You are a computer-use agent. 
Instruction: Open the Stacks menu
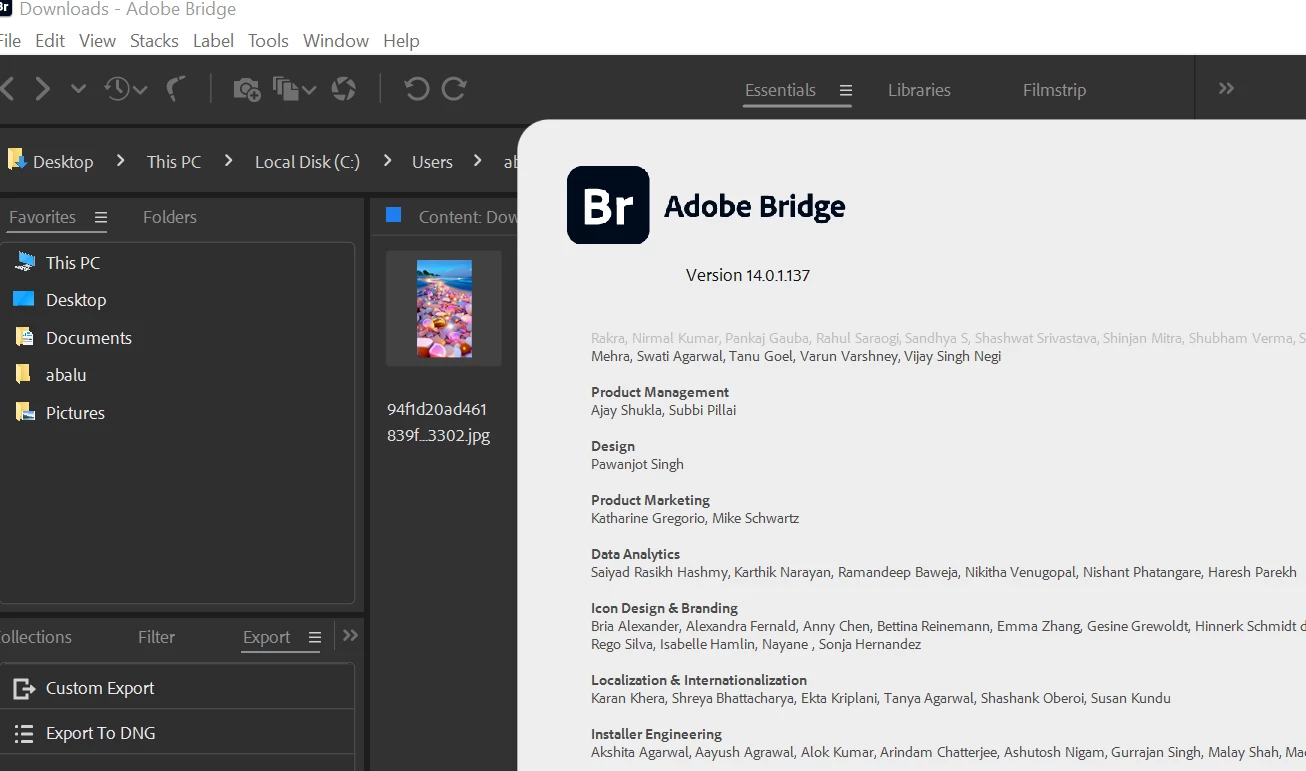[154, 41]
